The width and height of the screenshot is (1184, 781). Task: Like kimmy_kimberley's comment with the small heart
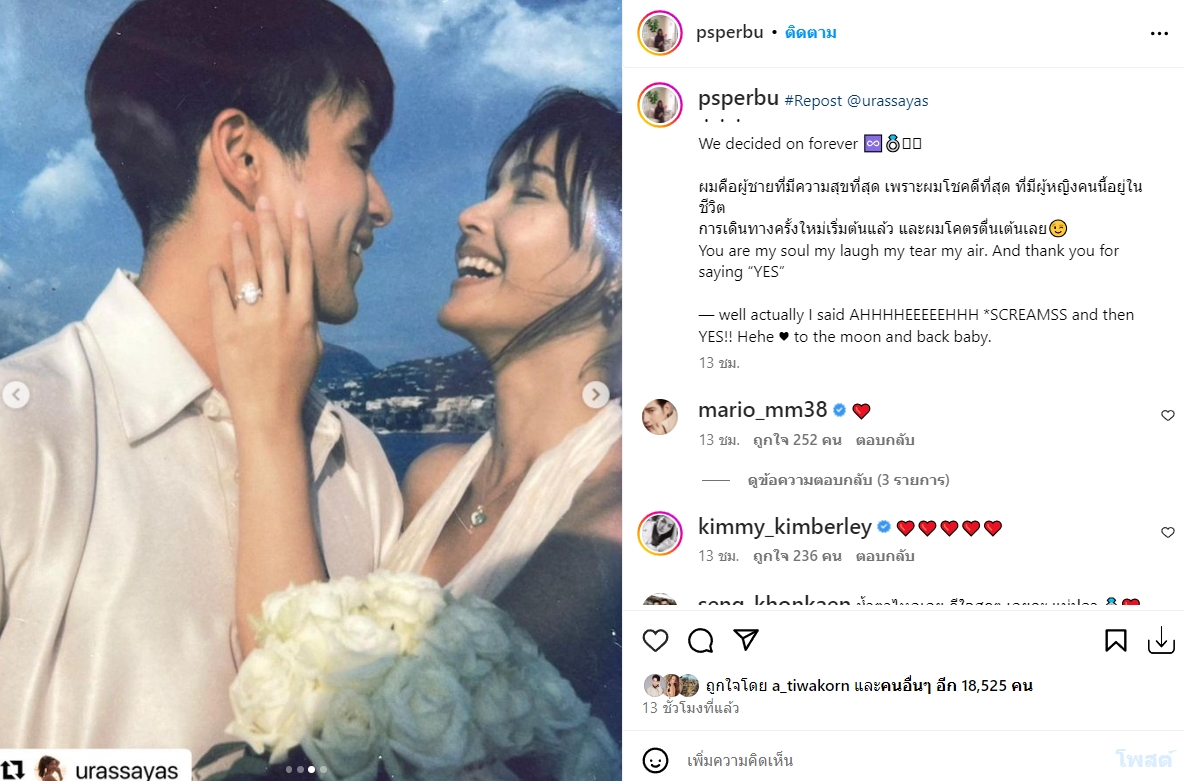tap(1167, 532)
